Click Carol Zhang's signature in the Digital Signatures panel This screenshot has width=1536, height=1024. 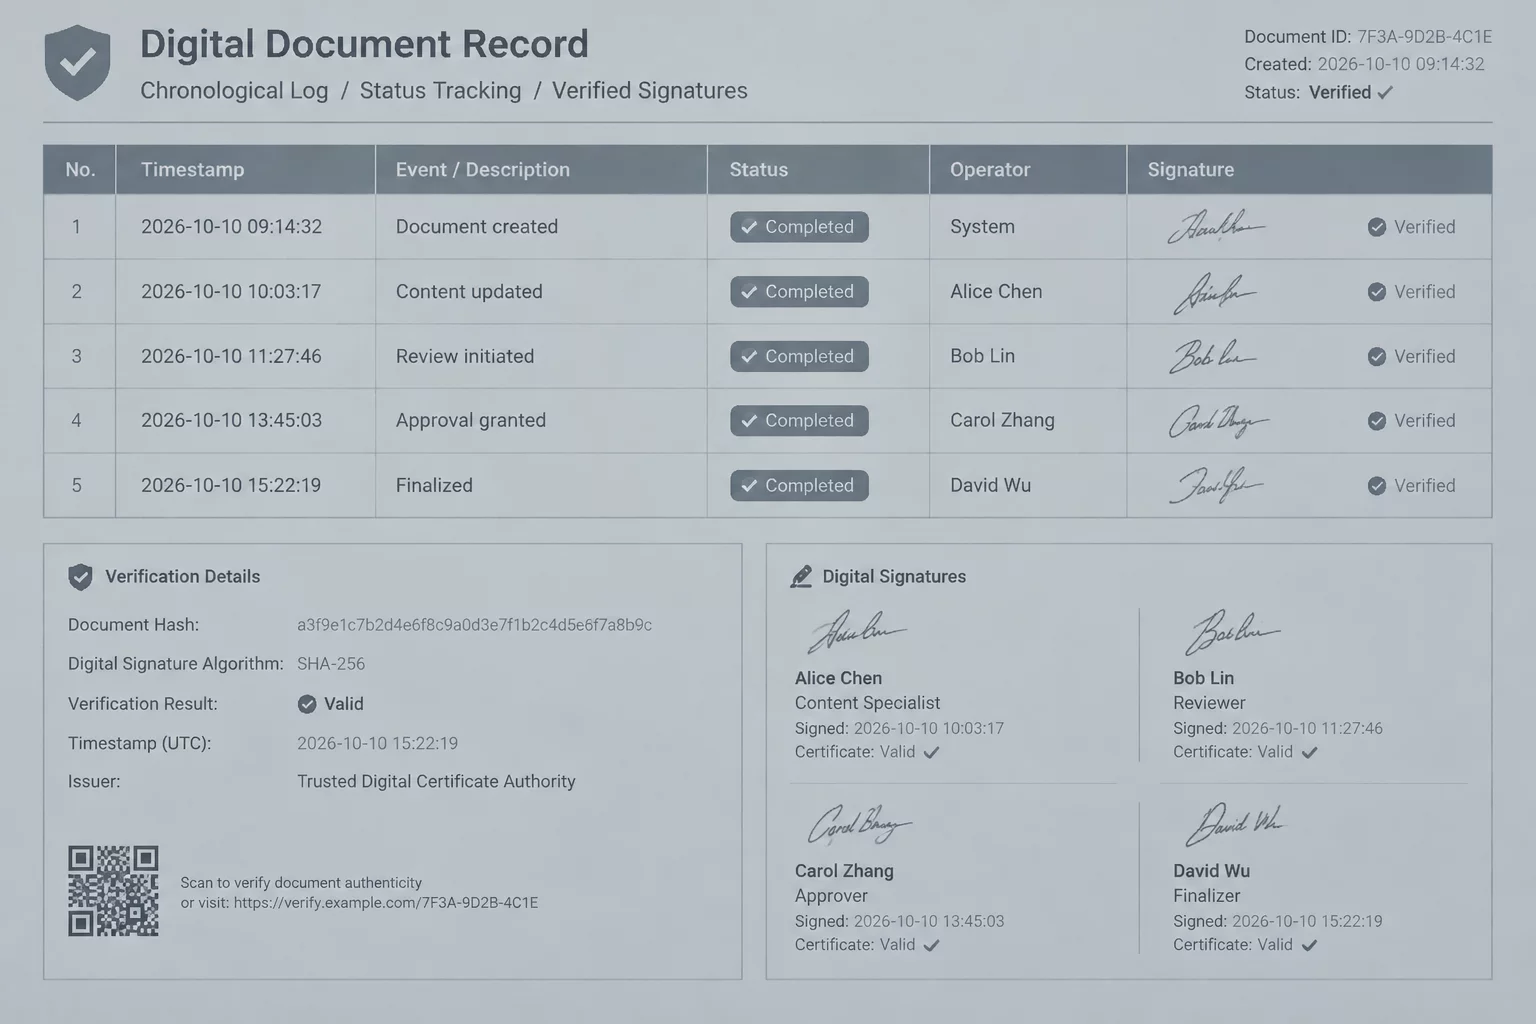point(859,825)
